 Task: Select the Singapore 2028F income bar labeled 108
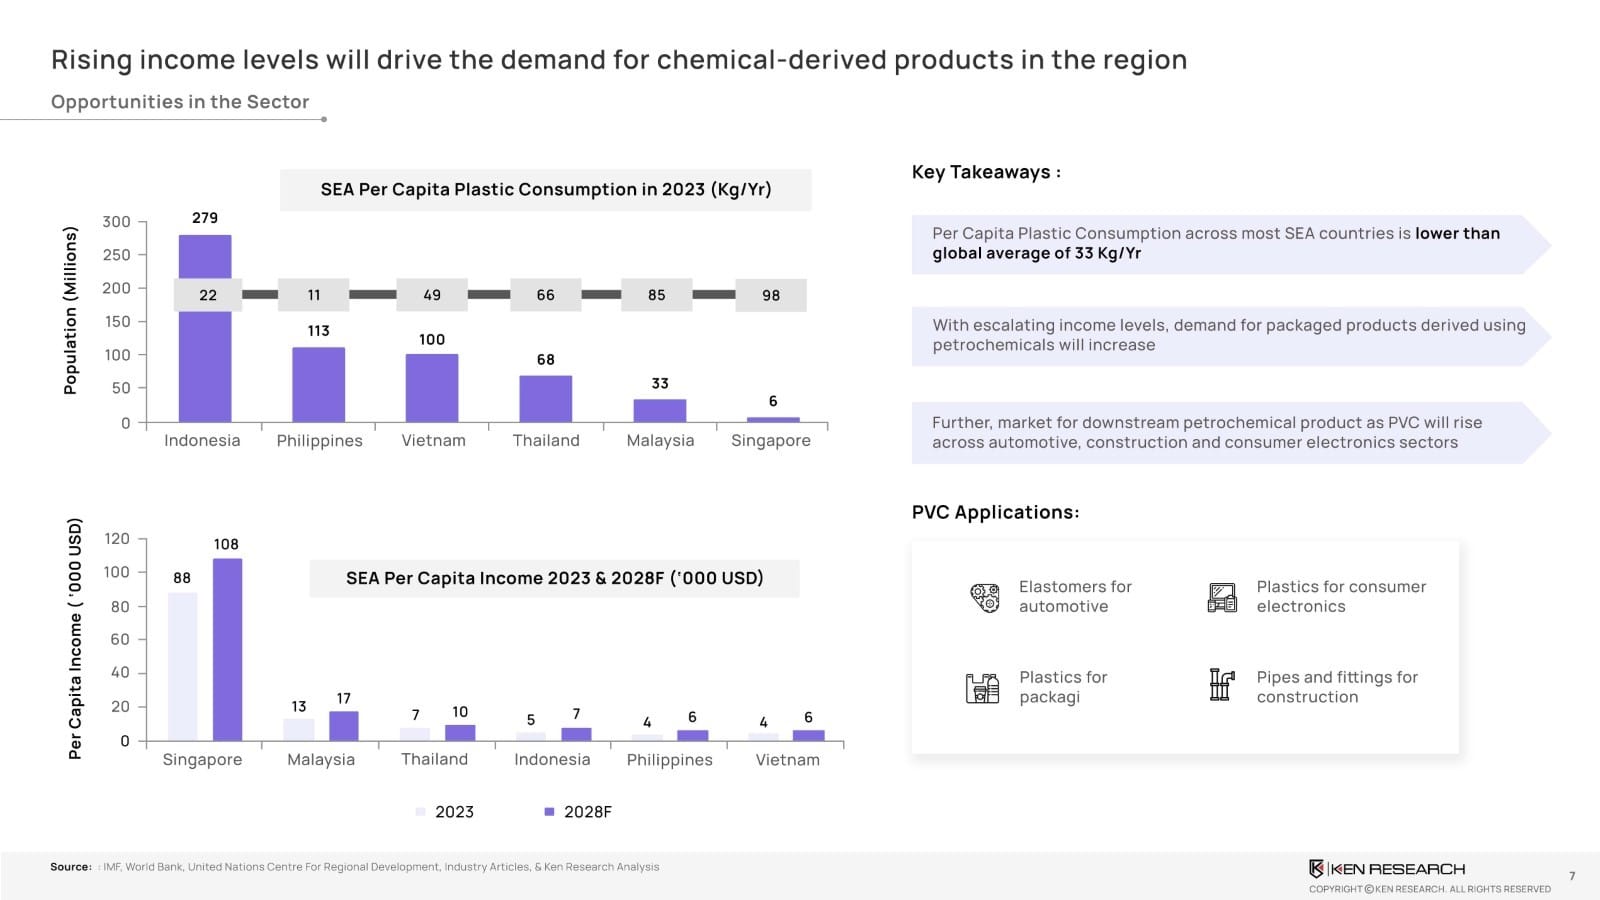[227, 650]
